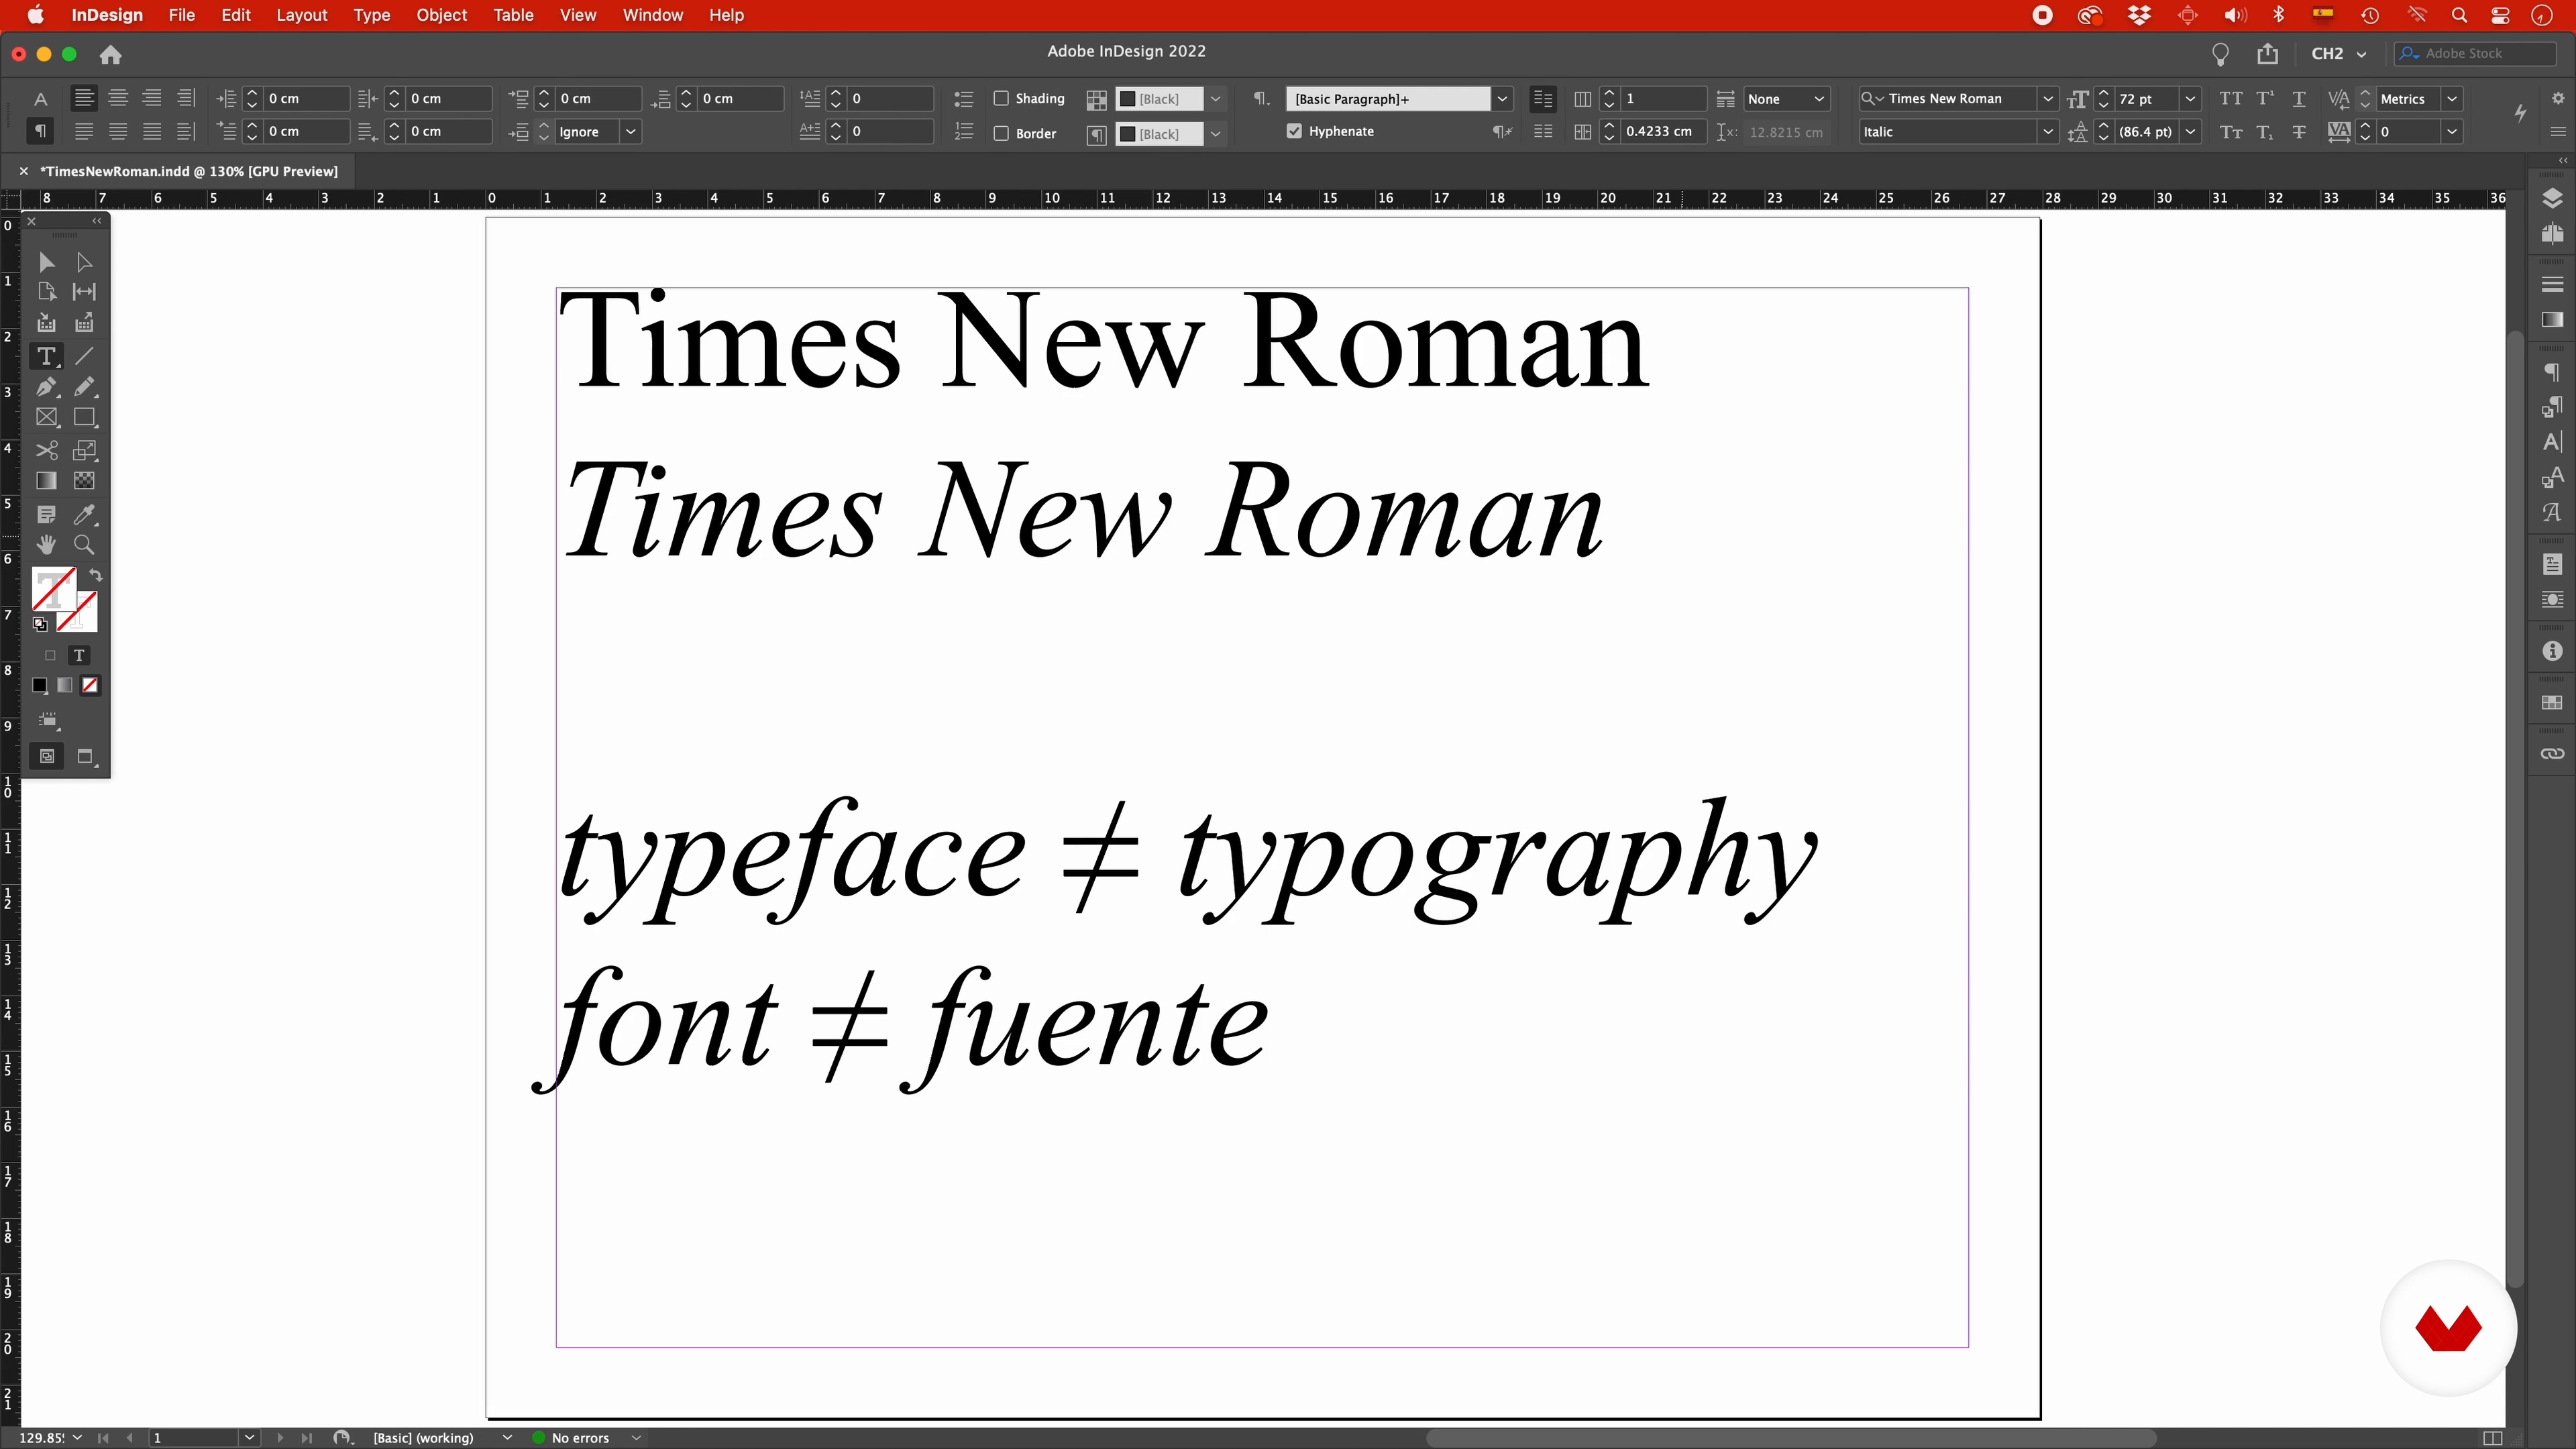Swap fill and stroke arrow
This screenshot has width=2576, height=1449.
point(96,575)
